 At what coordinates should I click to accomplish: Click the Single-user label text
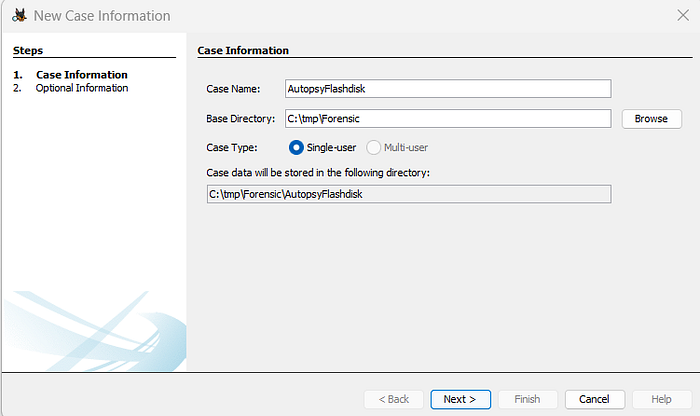point(331,147)
